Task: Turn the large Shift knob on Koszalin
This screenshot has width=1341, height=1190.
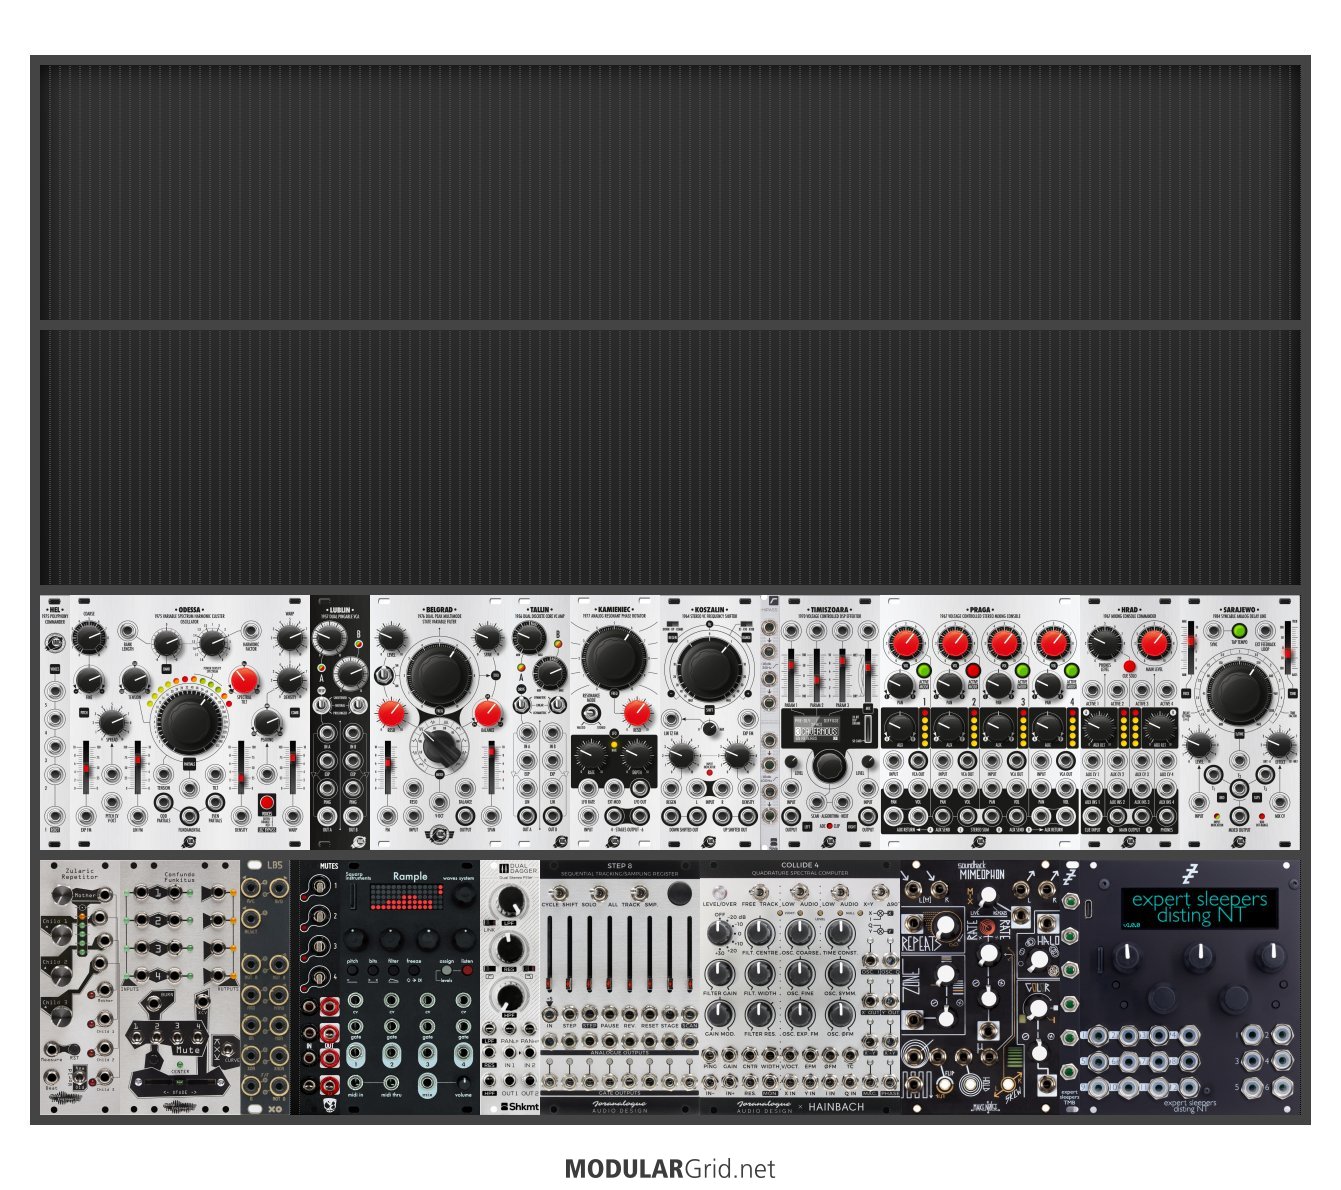Action: pos(709,667)
